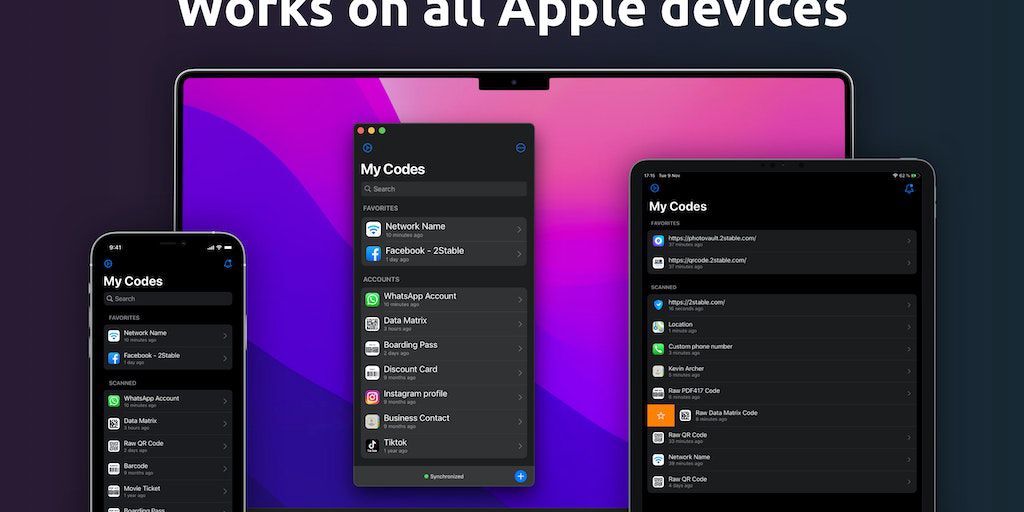Open Custom phone number entry on iPad
This screenshot has width=1024, height=512.
coord(782,349)
